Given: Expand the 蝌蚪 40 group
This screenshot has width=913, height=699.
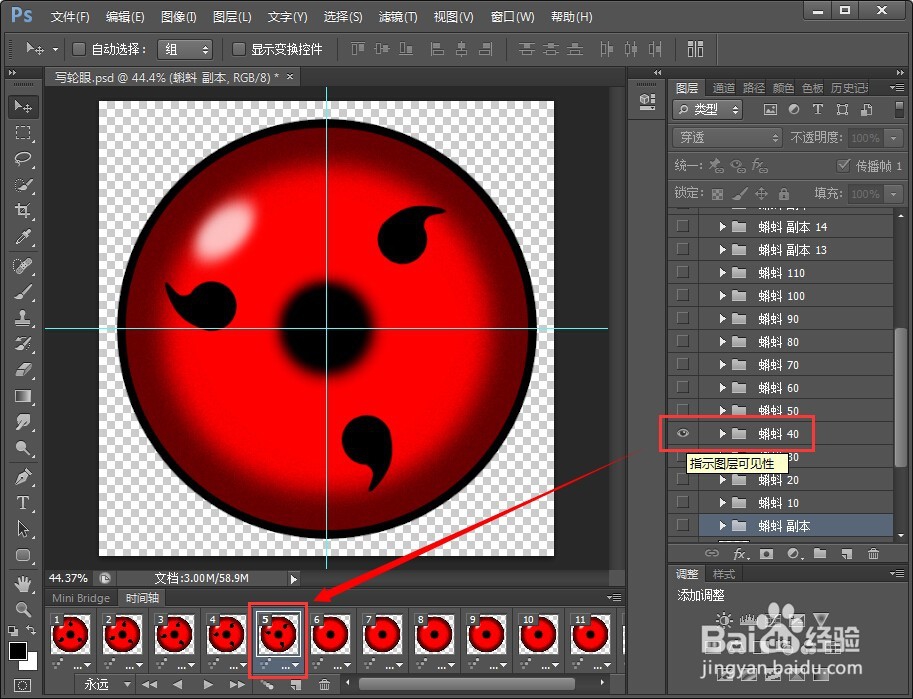Looking at the screenshot, I should tap(723, 433).
